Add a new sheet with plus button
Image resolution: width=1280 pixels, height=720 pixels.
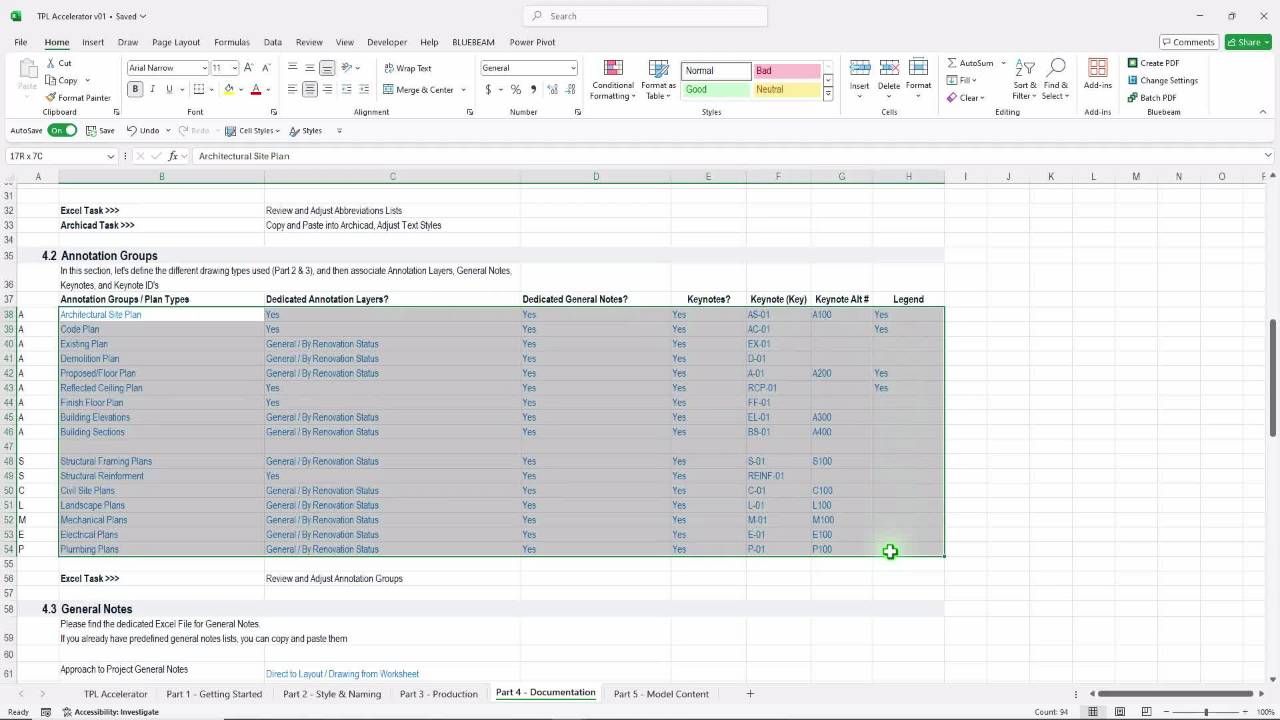pyautogui.click(x=750, y=694)
